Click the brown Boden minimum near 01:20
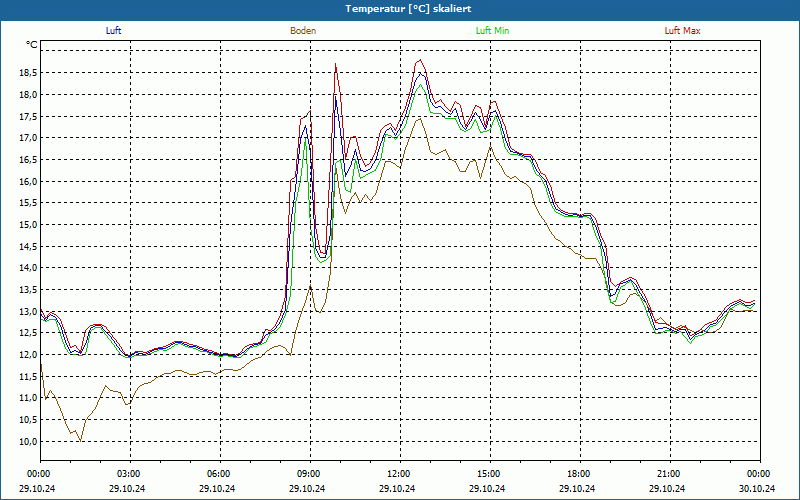 80,440
